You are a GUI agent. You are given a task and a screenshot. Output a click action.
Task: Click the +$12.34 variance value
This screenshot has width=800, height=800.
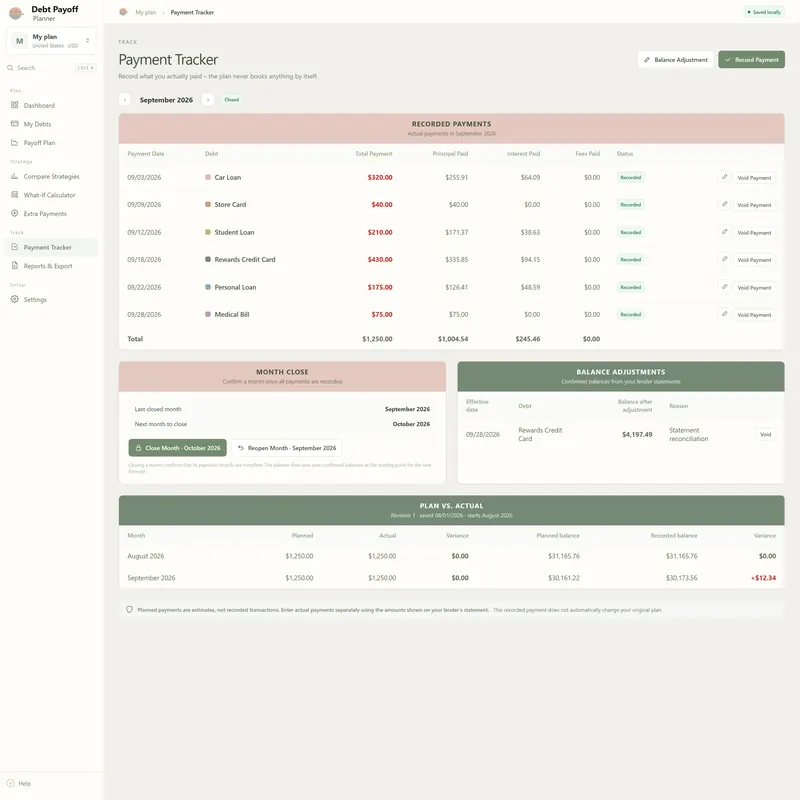pos(763,578)
